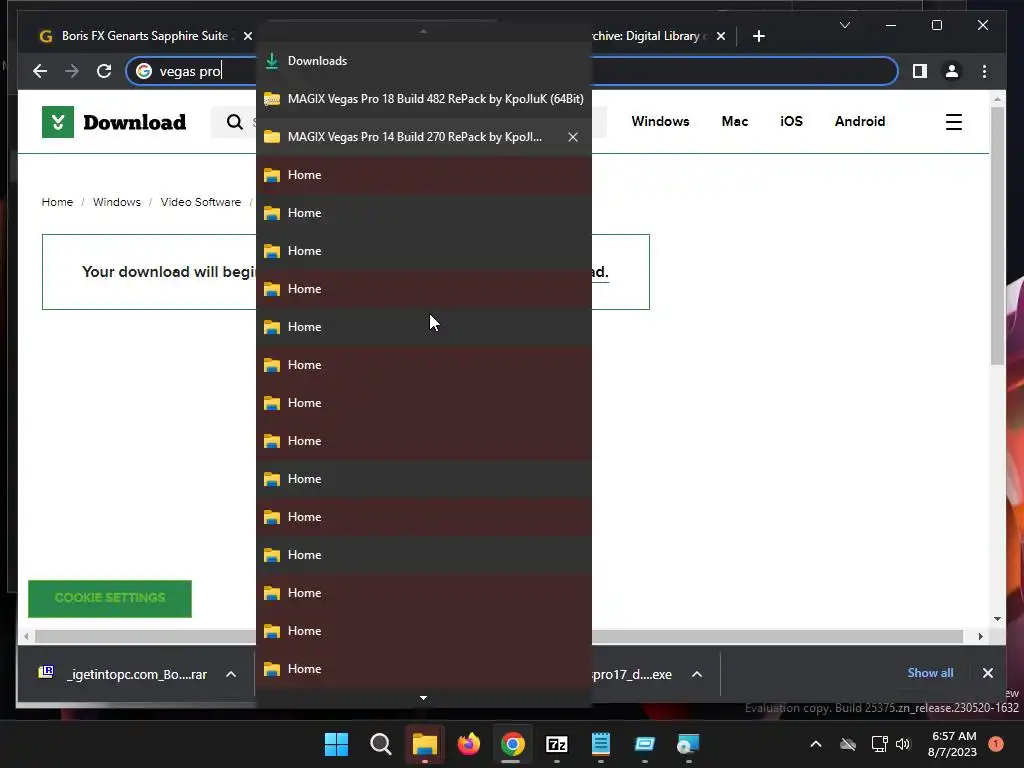This screenshot has width=1024, height=768.
Task: Open the Mac category link
Action: [735, 121]
